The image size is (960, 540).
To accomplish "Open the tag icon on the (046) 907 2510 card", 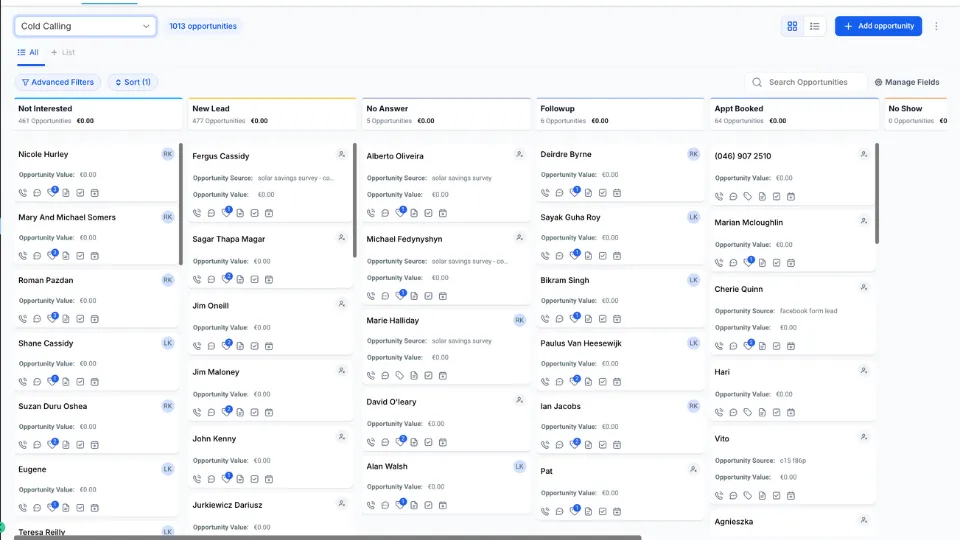I will (748, 197).
